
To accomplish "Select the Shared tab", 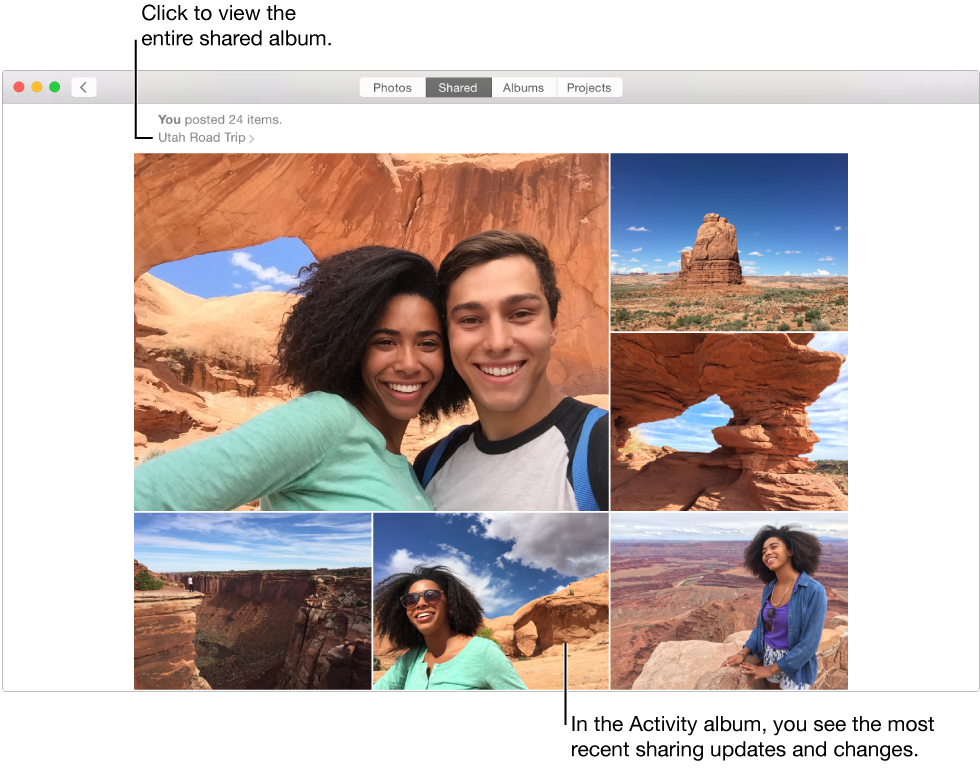I will 457,87.
